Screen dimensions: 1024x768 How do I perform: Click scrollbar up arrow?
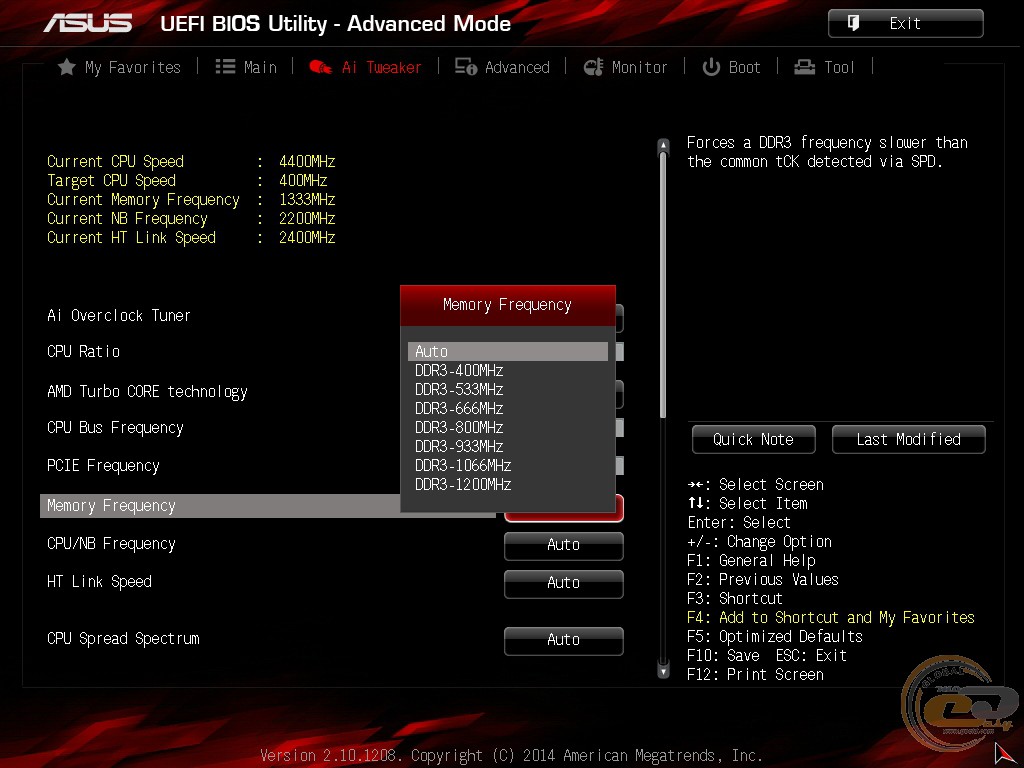click(x=664, y=145)
